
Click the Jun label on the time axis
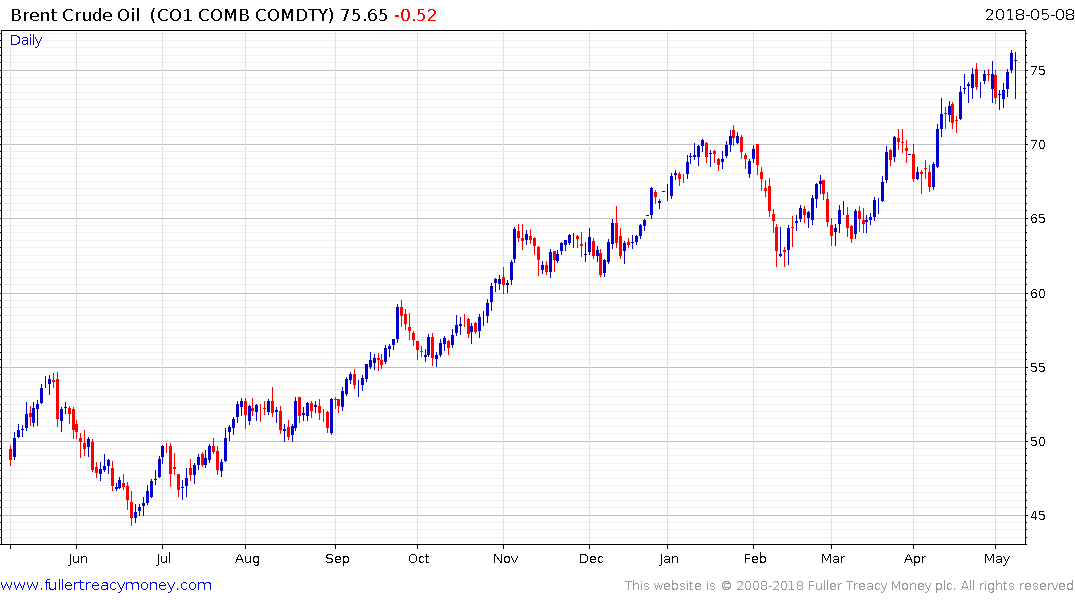[77, 559]
